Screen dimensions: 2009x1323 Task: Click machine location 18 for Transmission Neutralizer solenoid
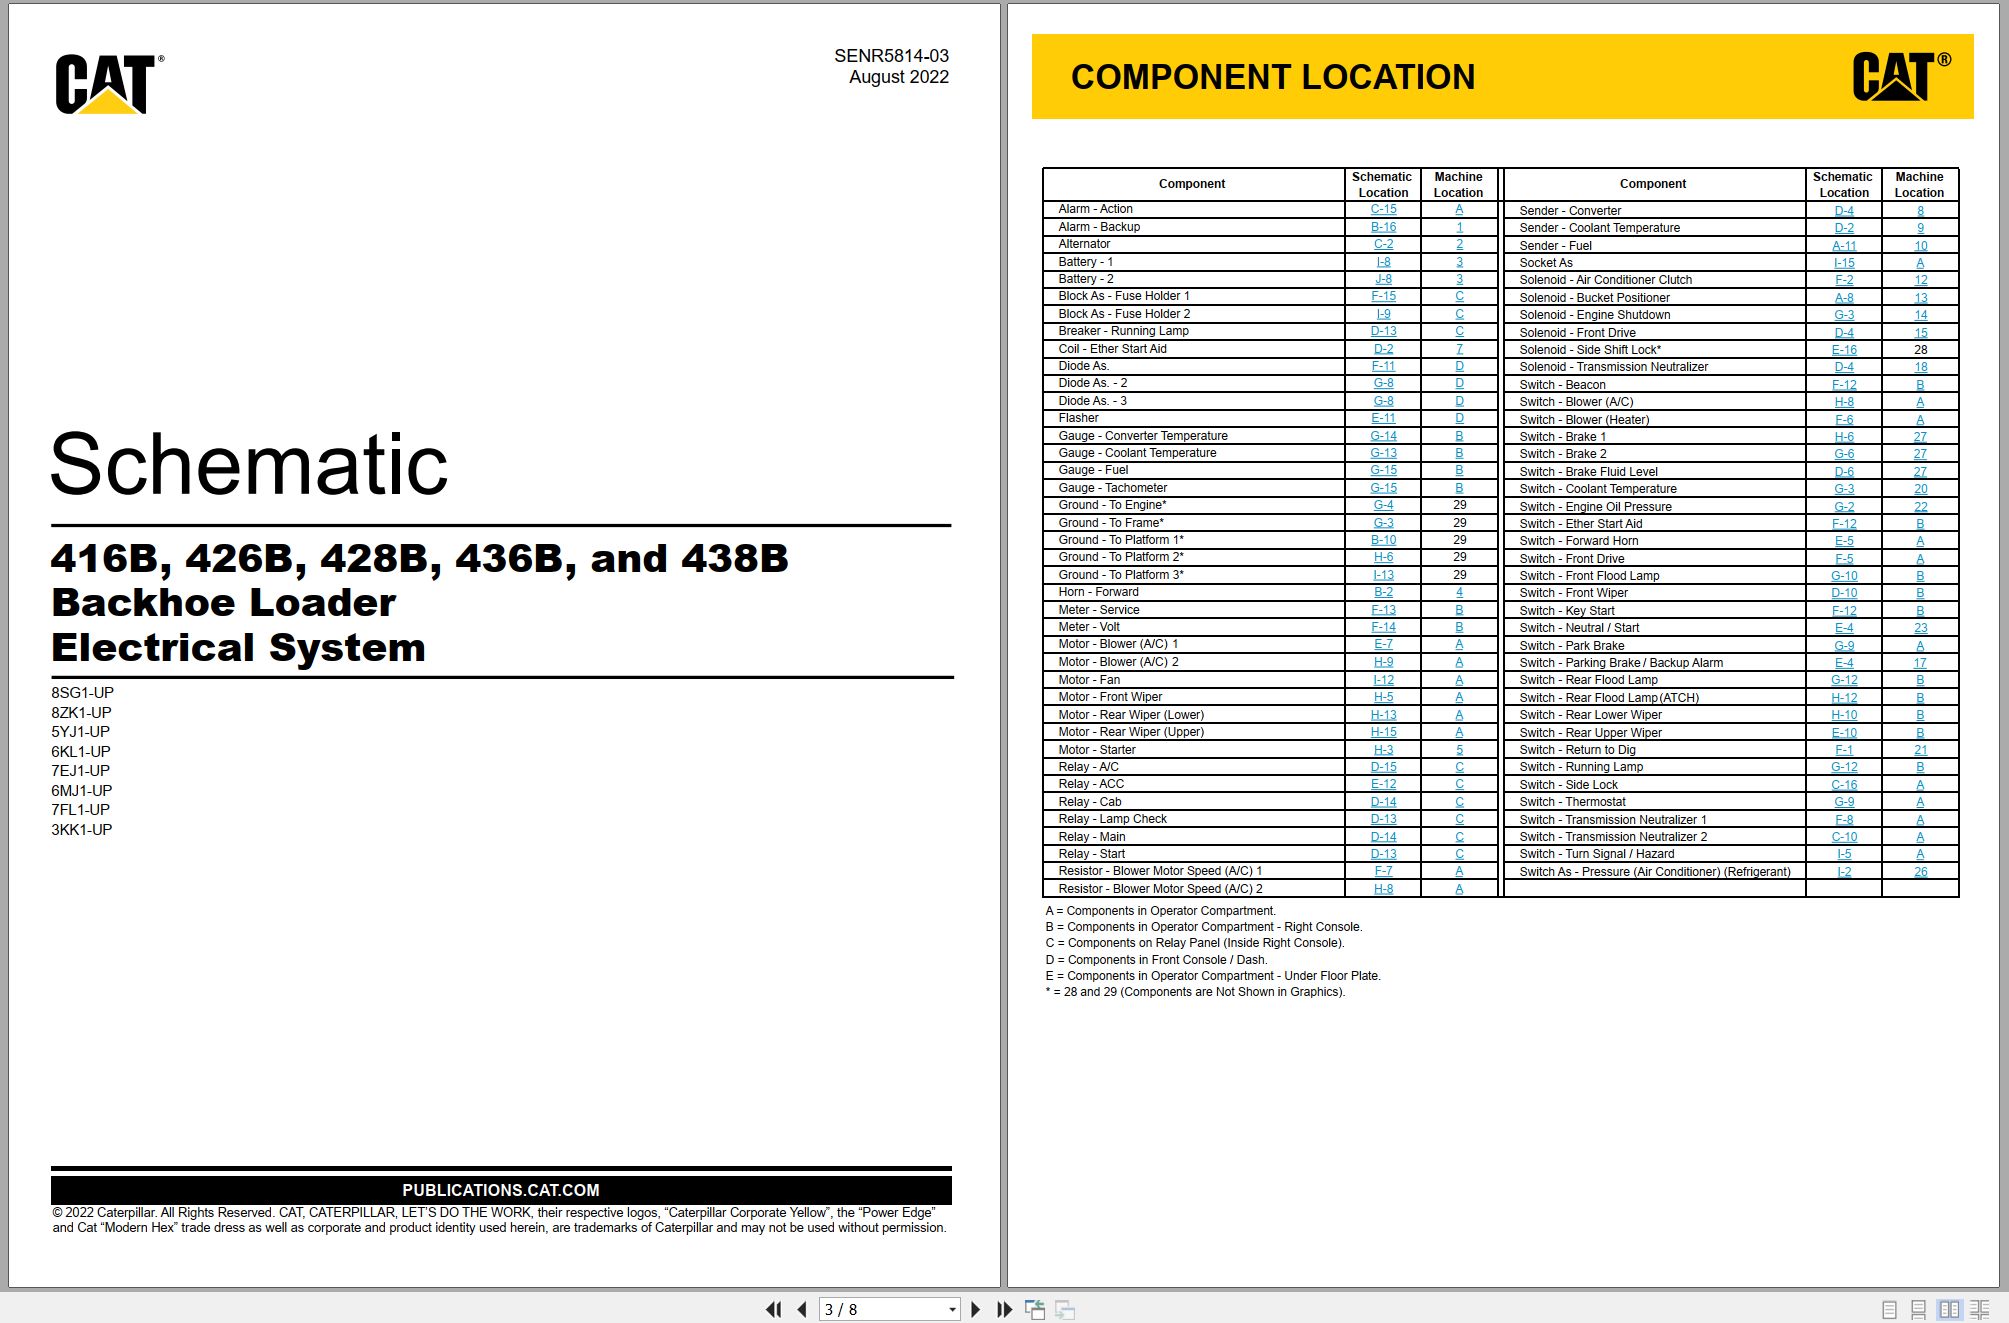1920,367
